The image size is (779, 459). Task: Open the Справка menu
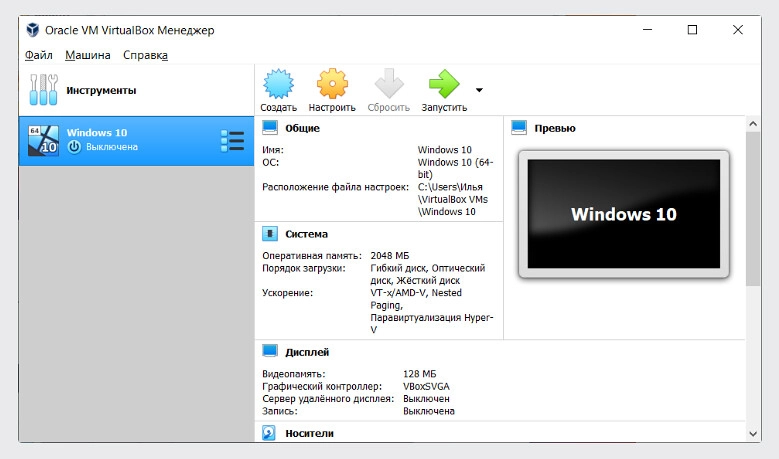146,55
